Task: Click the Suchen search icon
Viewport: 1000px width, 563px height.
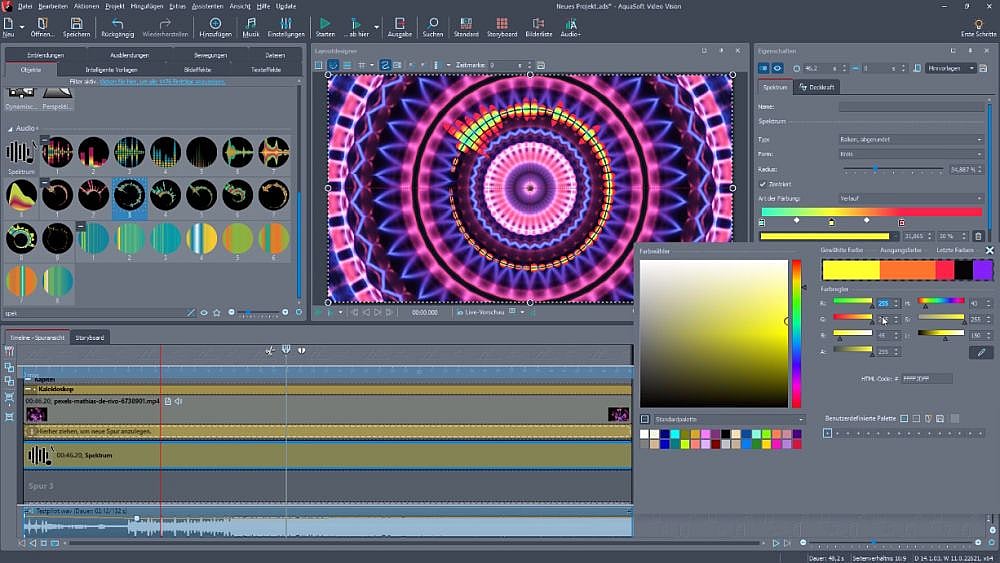Action: [432, 22]
